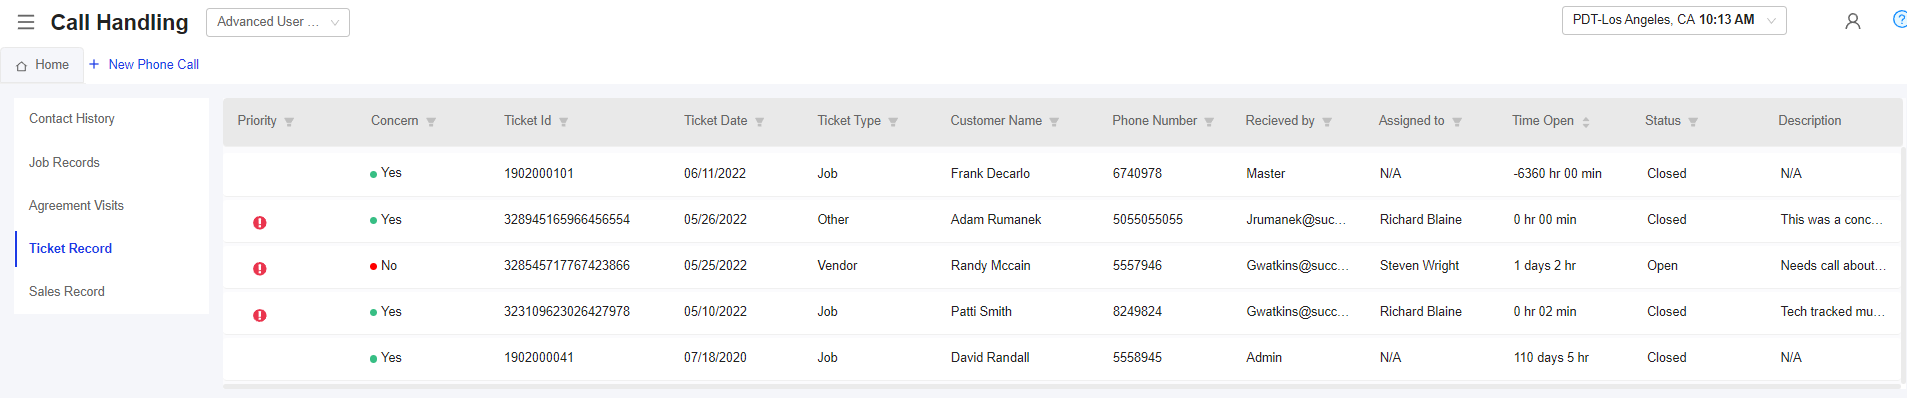The image size is (1907, 398).
Task: Expand the Advanced User dropdown
Action: (x=278, y=22)
